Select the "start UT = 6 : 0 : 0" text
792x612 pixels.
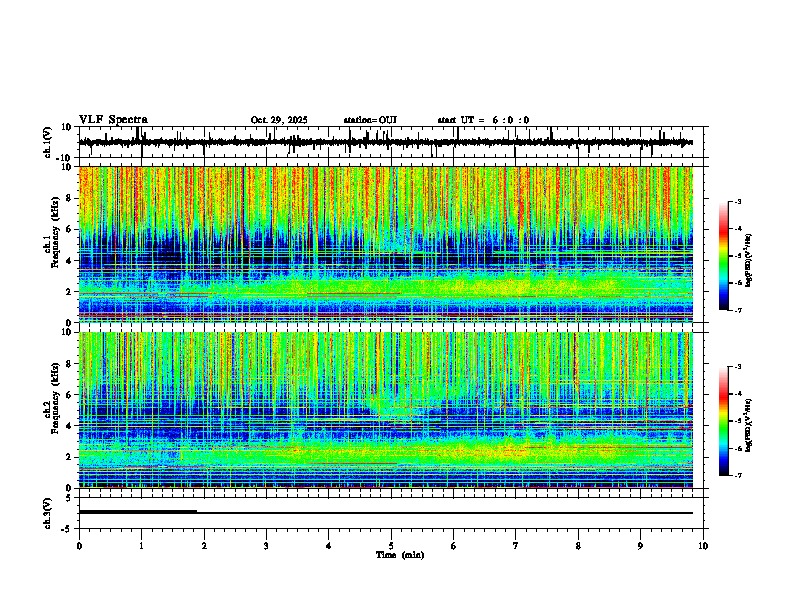483,120
